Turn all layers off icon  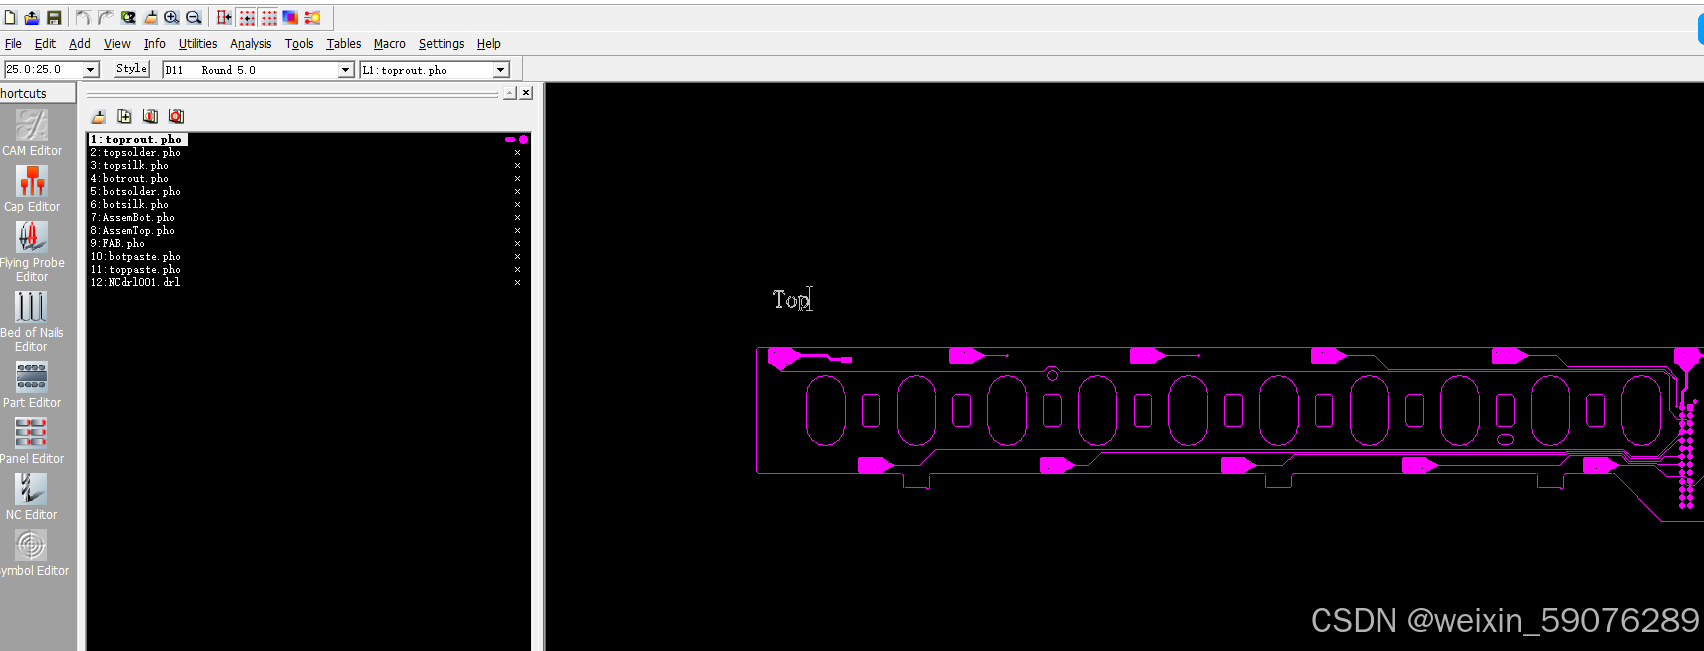click(x=176, y=117)
